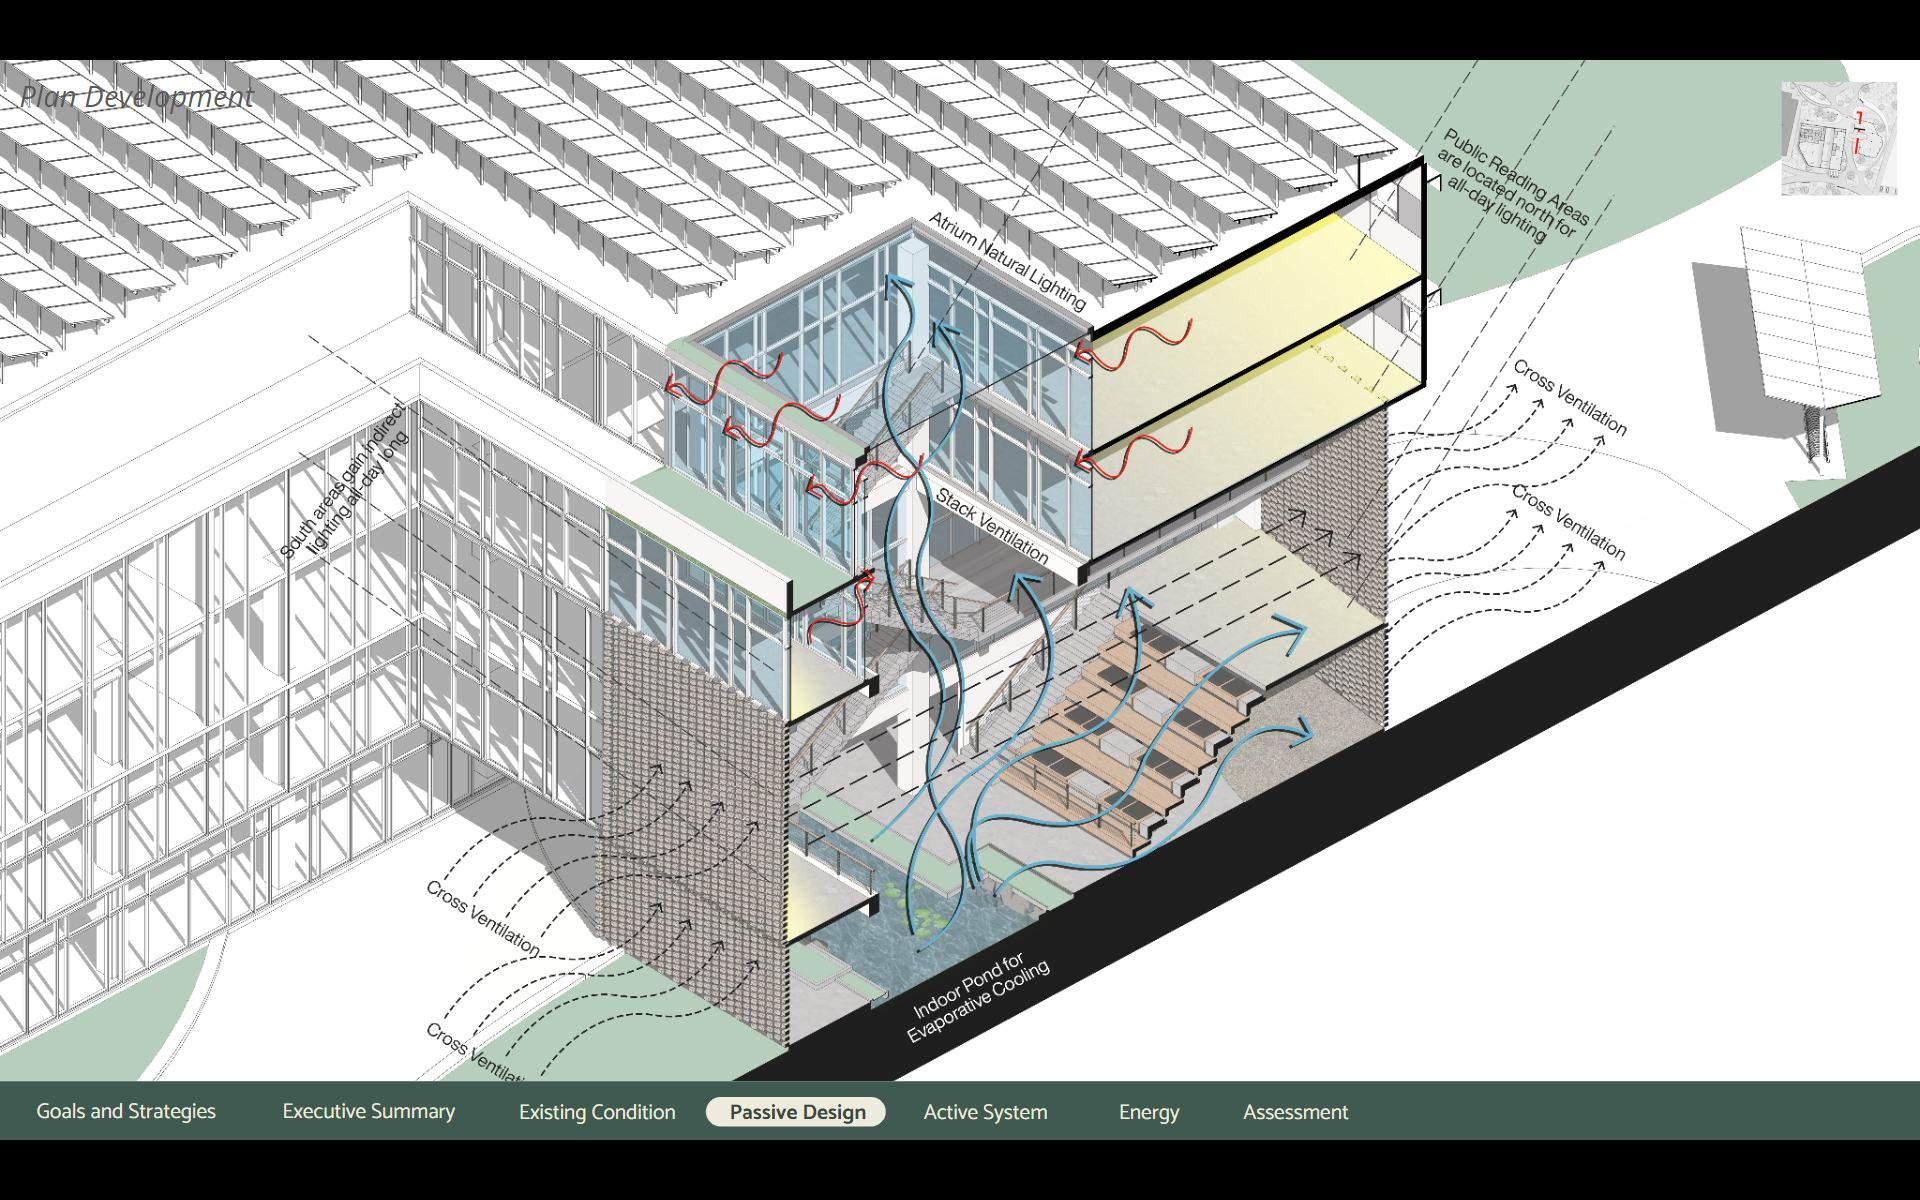The height and width of the screenshot is (1200, 1920).
Task: Click the Atrium Natural Lighting label
Action: tap(1006, 261)
